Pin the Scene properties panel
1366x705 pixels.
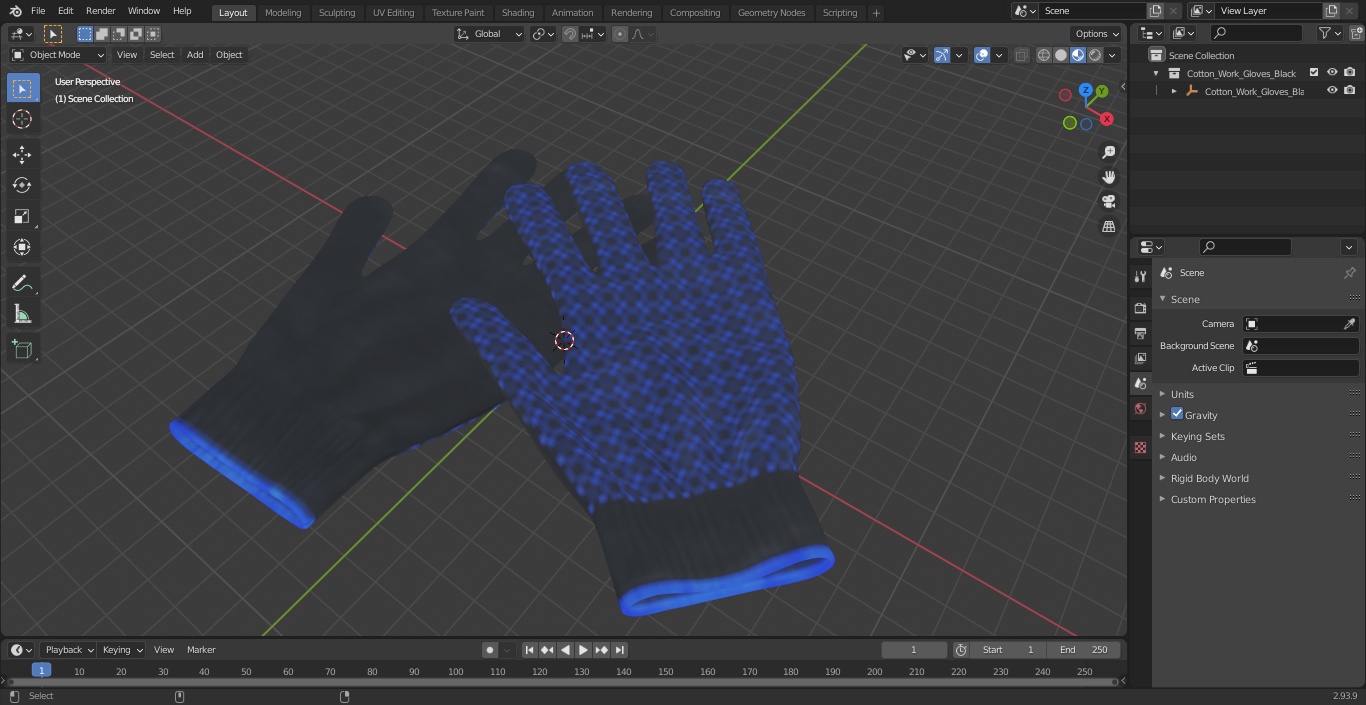(x=1349, y=273)
